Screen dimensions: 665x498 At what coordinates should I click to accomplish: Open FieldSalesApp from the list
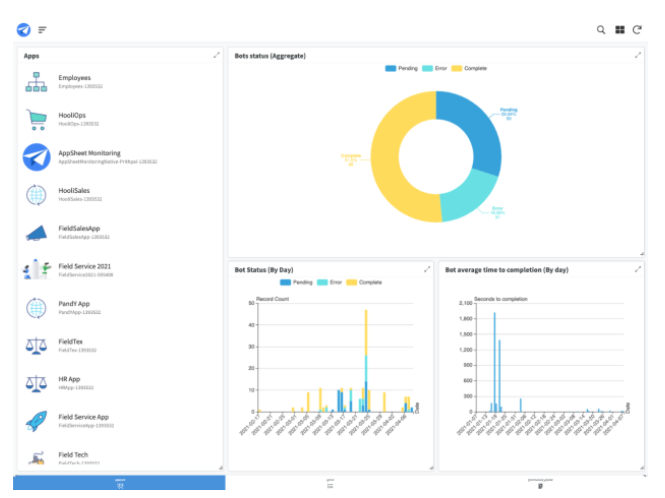coord(120,232)
